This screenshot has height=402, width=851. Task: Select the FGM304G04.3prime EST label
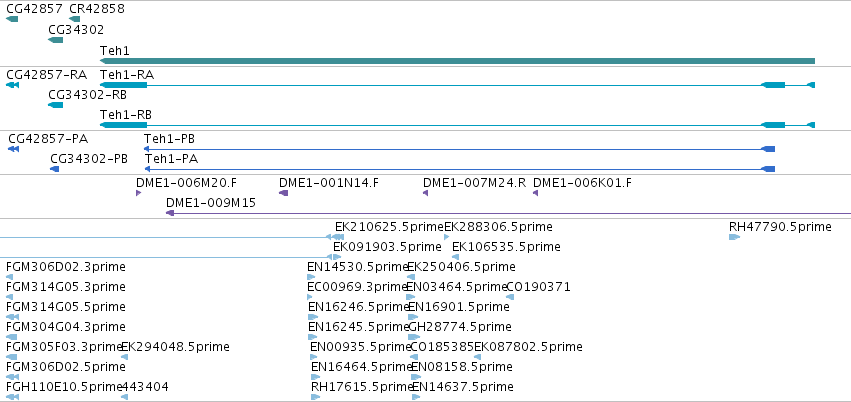[x=66, y=327]
